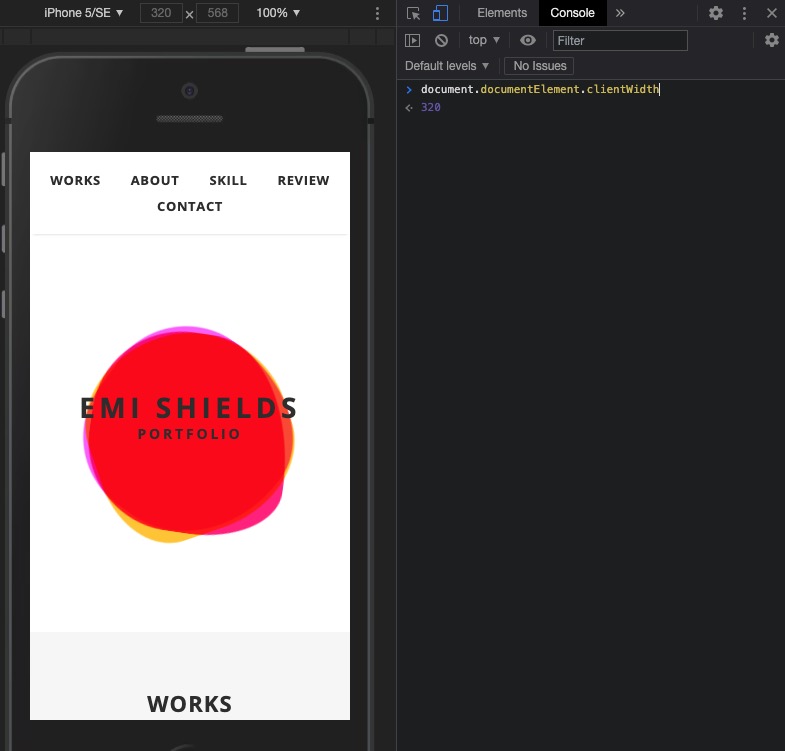Activate the inspect element picker icon

(413, 13)
